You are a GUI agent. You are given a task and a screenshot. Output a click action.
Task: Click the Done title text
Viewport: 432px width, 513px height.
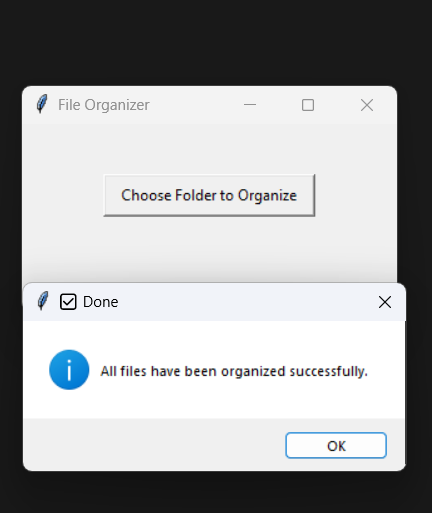(100, 302)
